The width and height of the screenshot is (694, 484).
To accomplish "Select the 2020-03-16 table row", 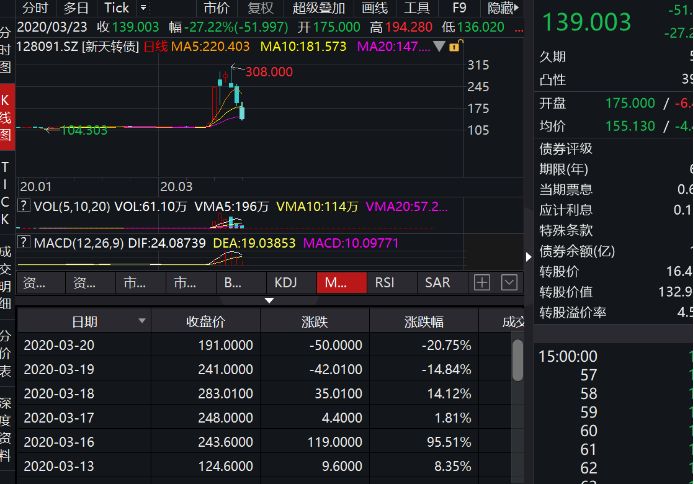I will pos(262,441).
